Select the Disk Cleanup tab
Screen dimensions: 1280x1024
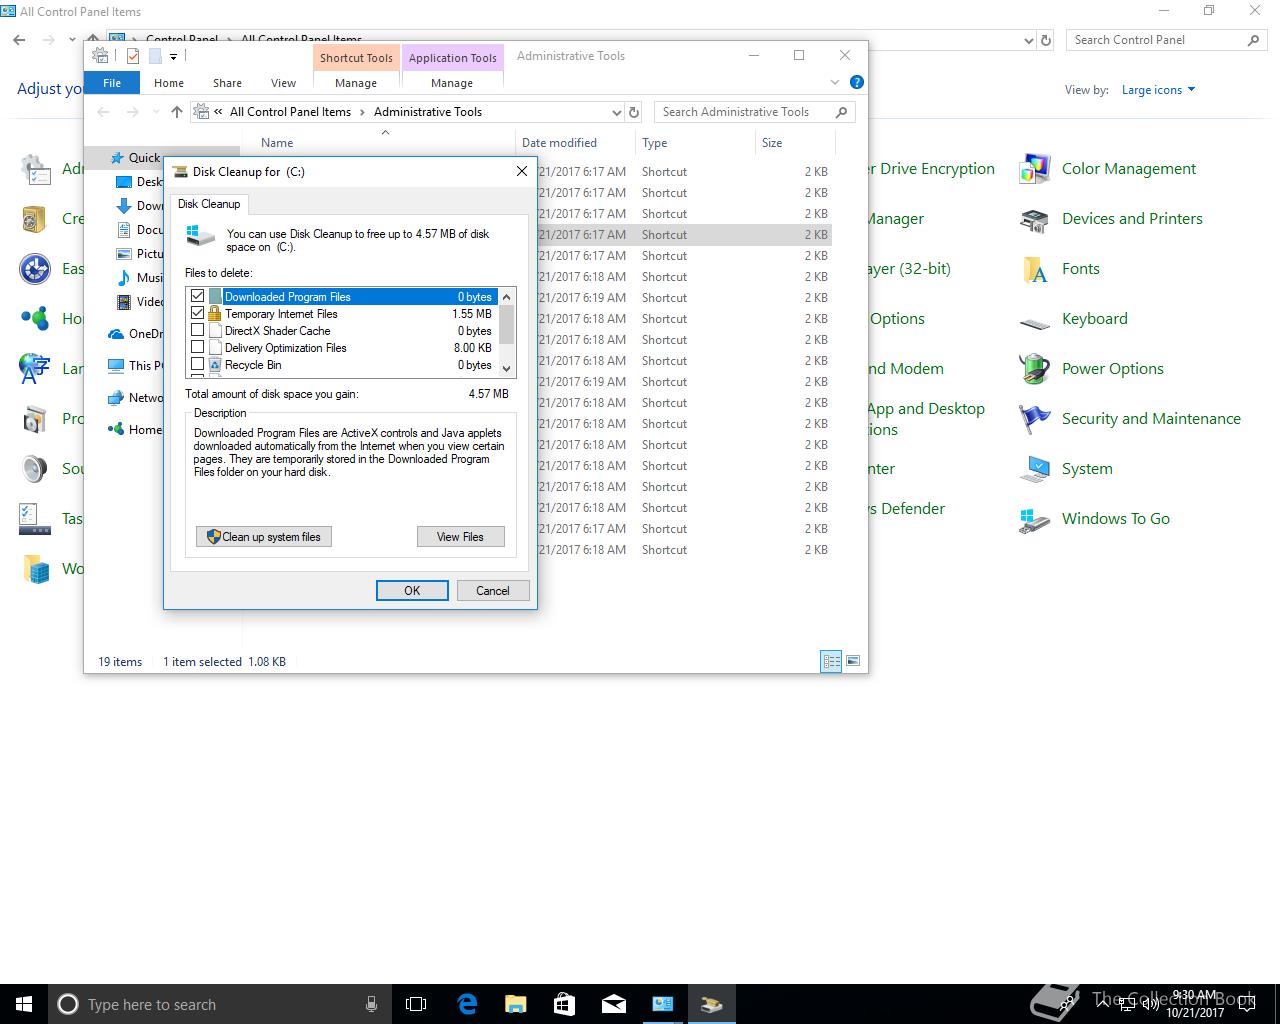coord(209,204)
